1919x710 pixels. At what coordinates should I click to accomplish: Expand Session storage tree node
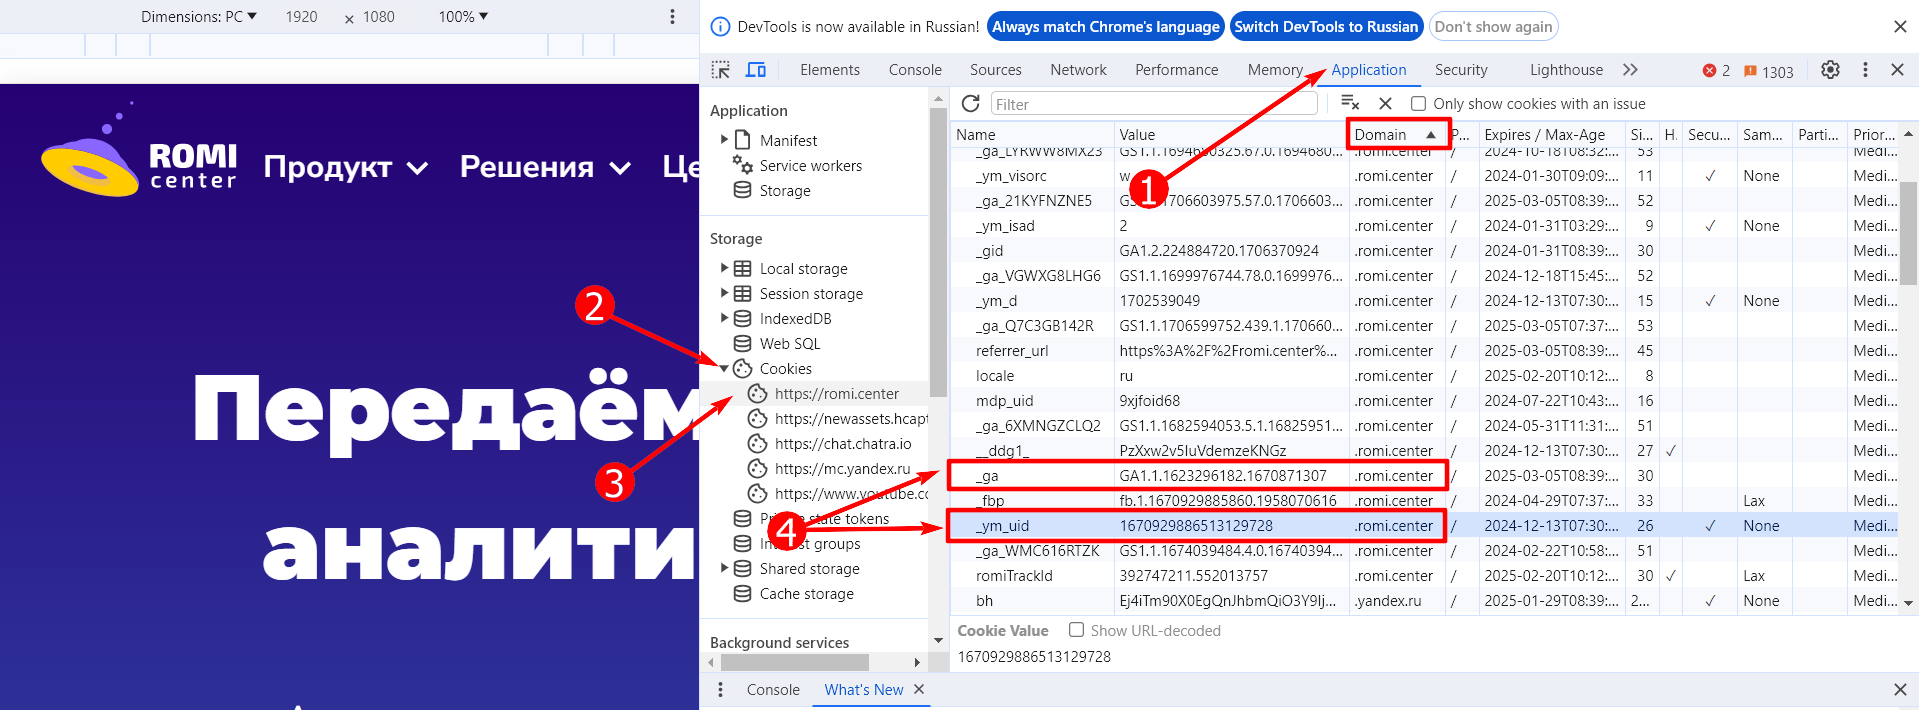click(x=724, y=293)
